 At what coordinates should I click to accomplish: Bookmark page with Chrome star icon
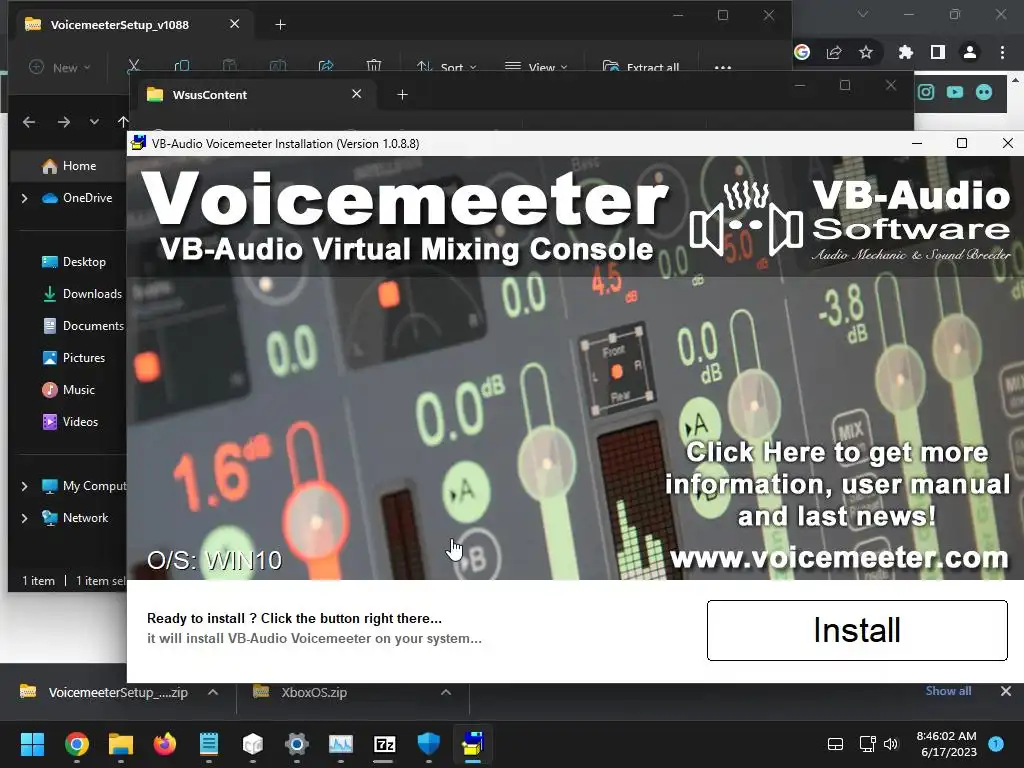point(866,52)
